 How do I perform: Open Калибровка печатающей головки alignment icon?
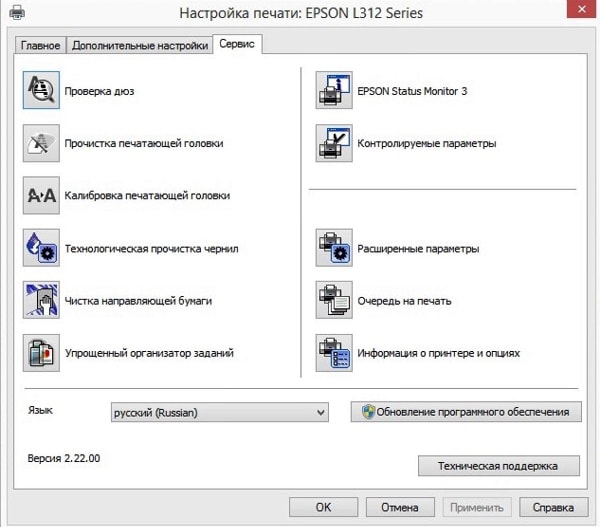(x=41, y=196)
